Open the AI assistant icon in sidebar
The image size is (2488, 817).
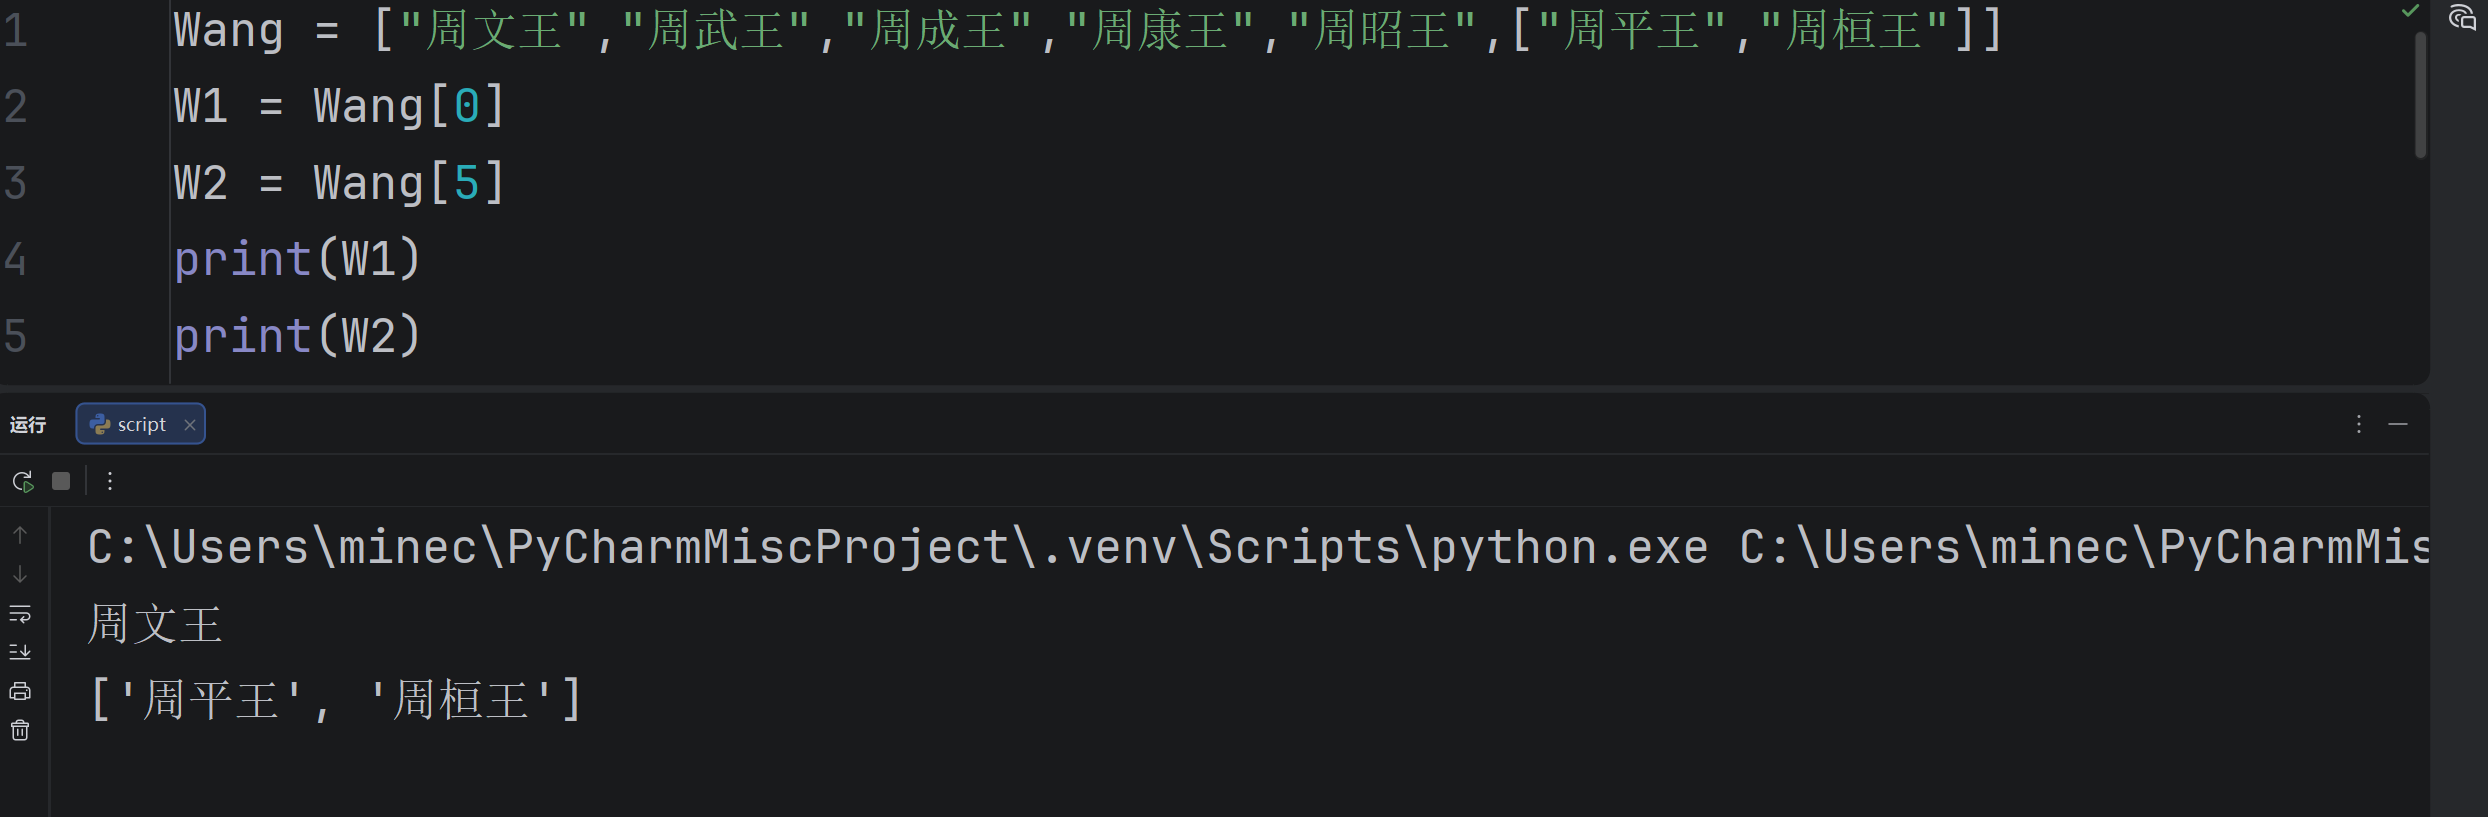coord(2462,17)
